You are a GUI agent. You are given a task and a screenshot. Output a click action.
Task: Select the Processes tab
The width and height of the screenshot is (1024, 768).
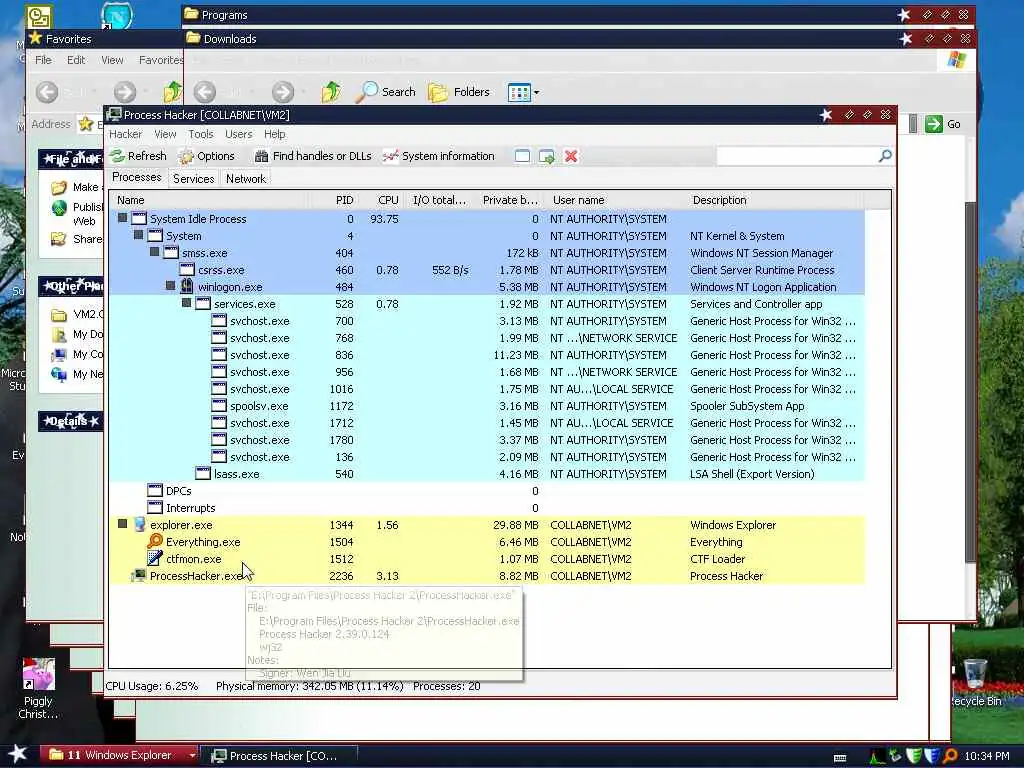click(136, 177)
